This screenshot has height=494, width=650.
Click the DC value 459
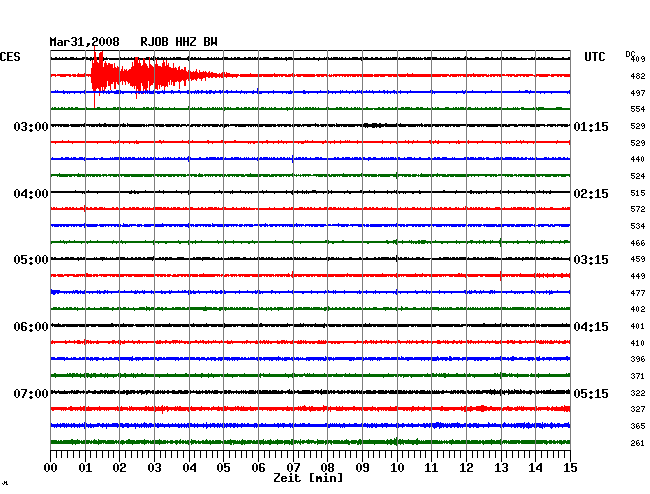pyautogui.click(x=638, y=259)
